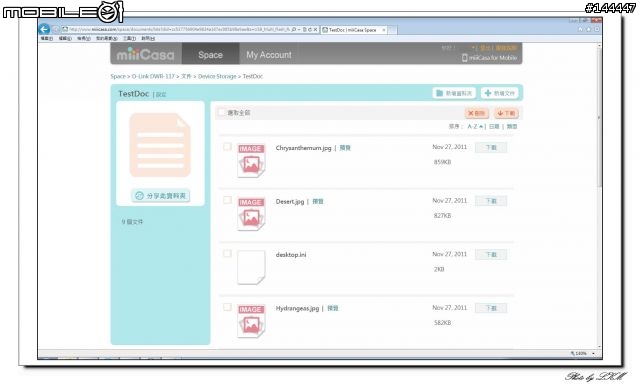Sort files by 類型 type
This screenshot has height=388, width=640.
coord(512,126)
